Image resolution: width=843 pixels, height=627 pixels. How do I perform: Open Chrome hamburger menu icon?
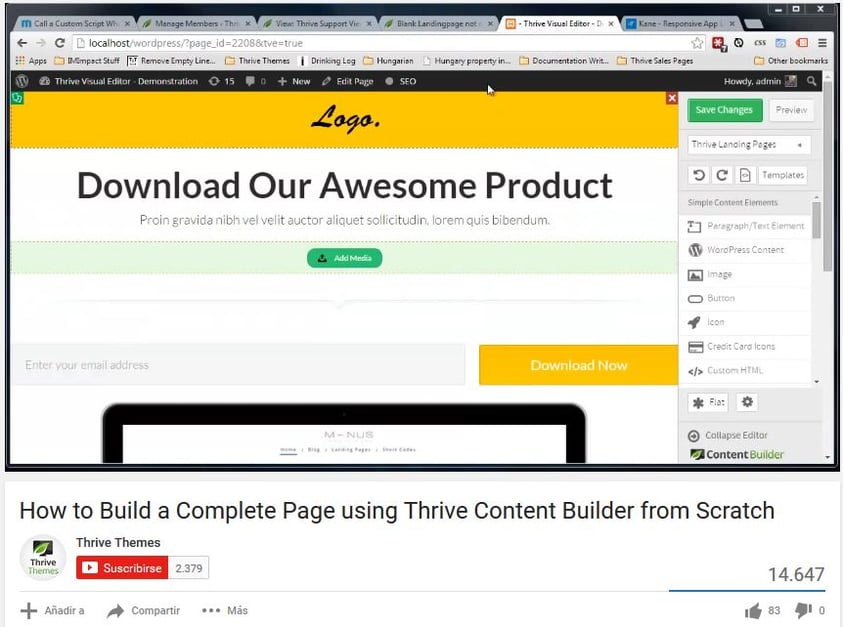pos(822,42)
